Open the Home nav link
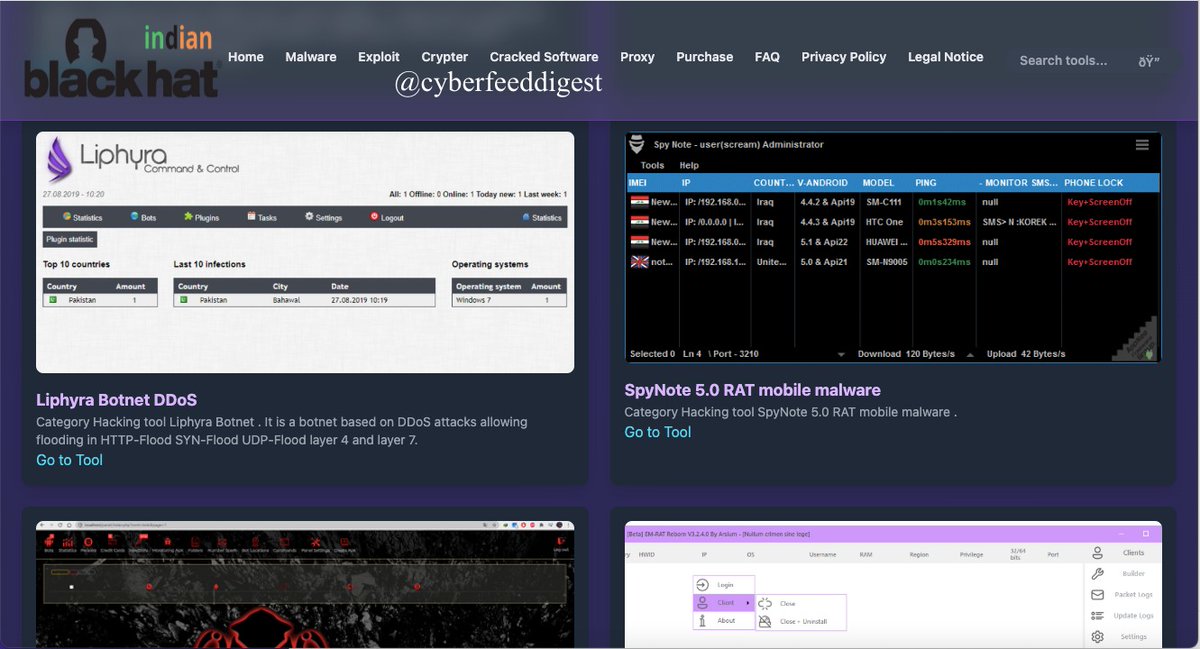The height and width of the screenshot is (649, 1200). [246, 57]
